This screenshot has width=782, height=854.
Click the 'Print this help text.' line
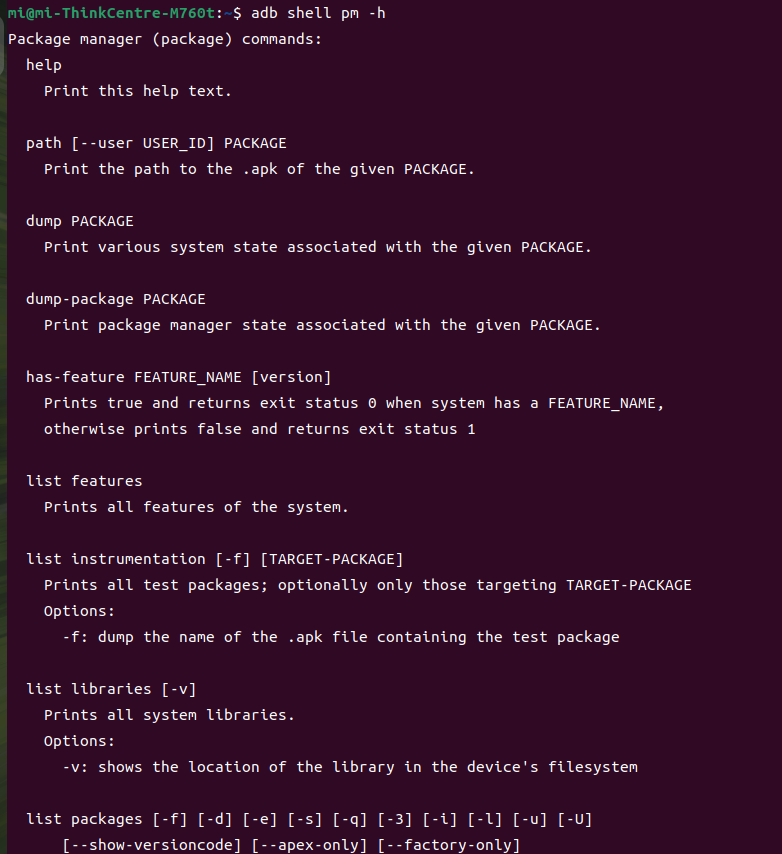(138, 91)
